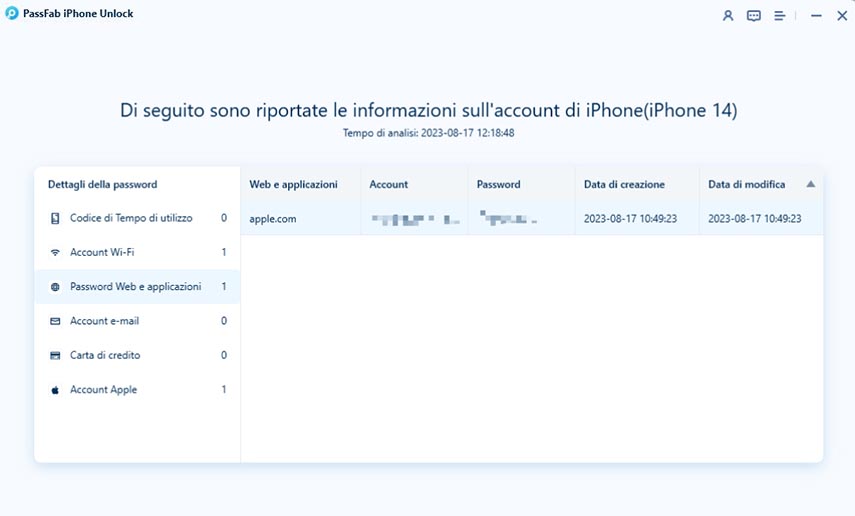Toggle sort arrow on Data di modifica

click(x=810, y=184)
